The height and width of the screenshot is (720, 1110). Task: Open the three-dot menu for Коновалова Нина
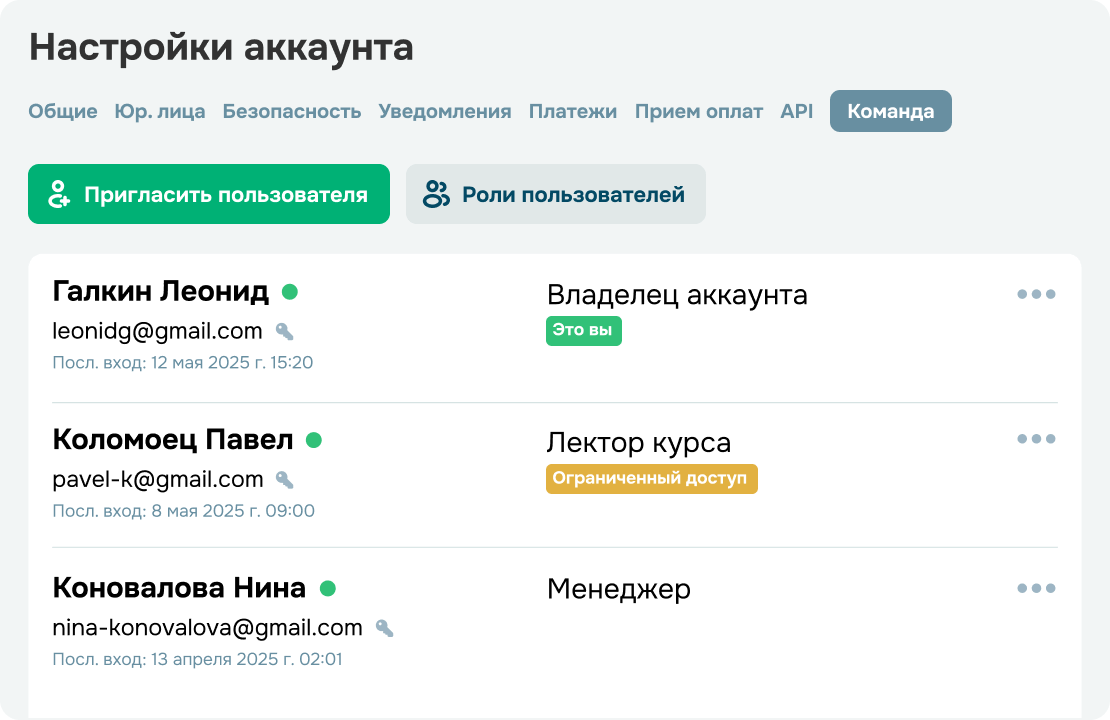[x=1037, y=589]
